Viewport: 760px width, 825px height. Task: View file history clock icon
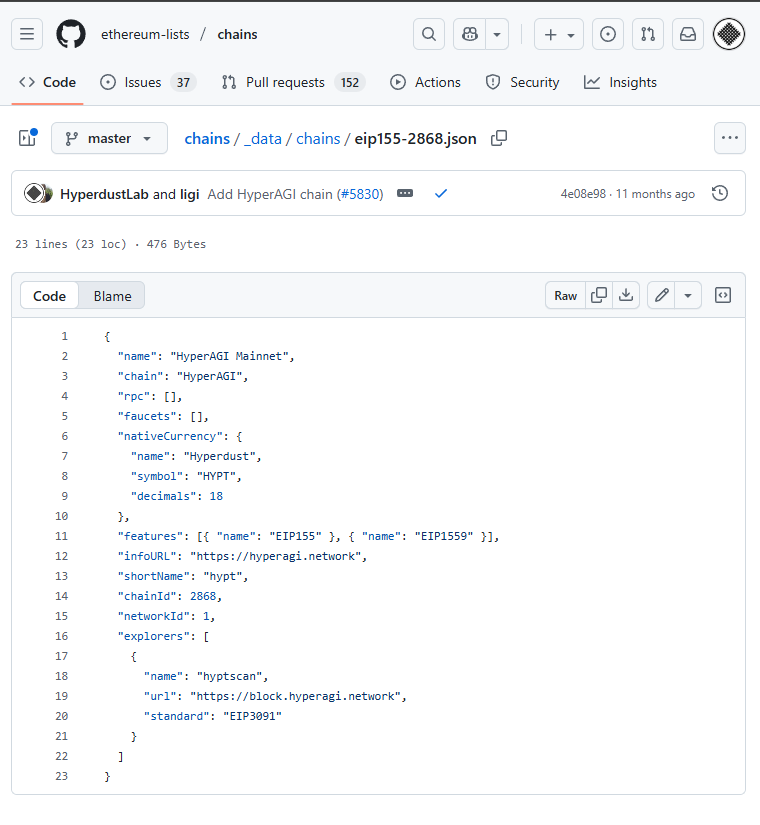click(720, 193)
